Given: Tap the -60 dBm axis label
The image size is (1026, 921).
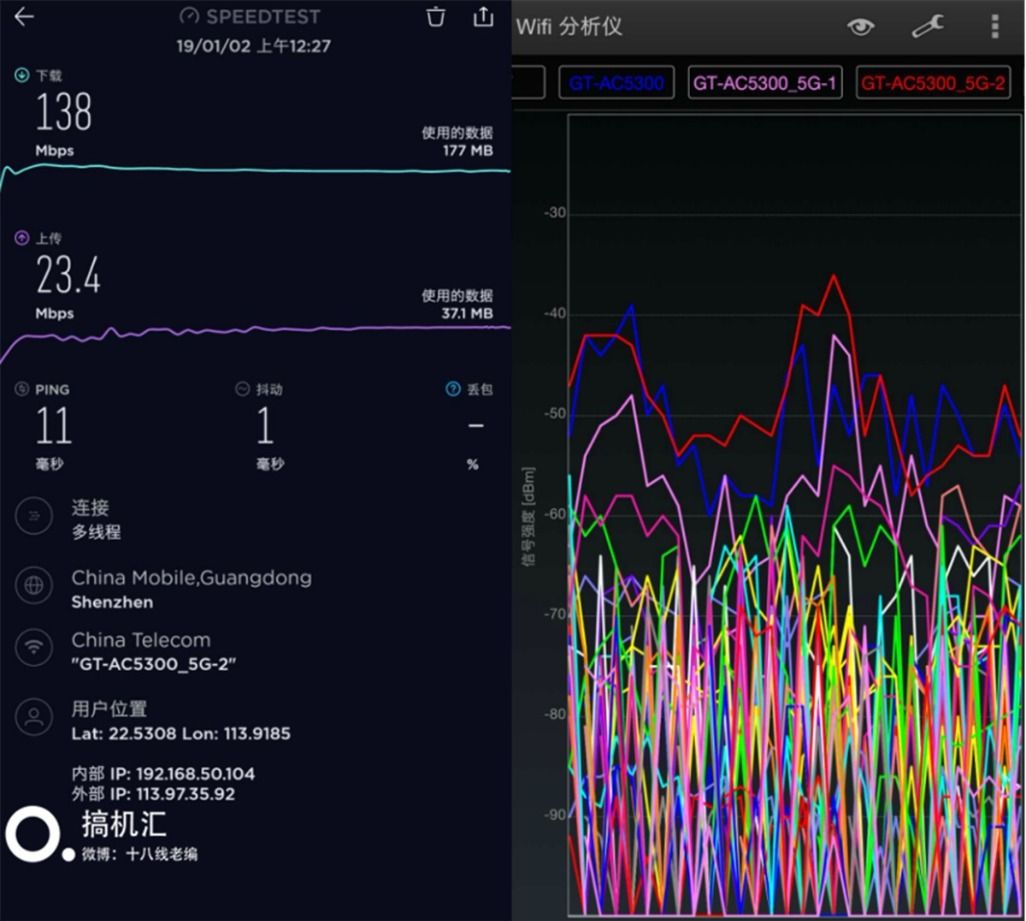Looking at the screenshot, I should pyautogui.click(x=555, y=513).
